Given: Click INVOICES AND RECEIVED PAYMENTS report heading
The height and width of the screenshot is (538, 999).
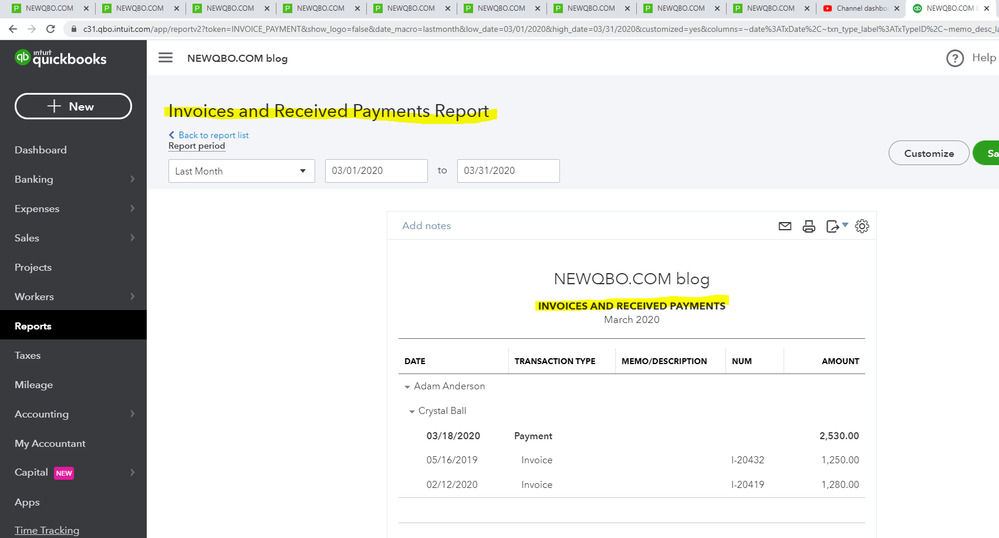Looking at the screenshot, I should 631,306.
